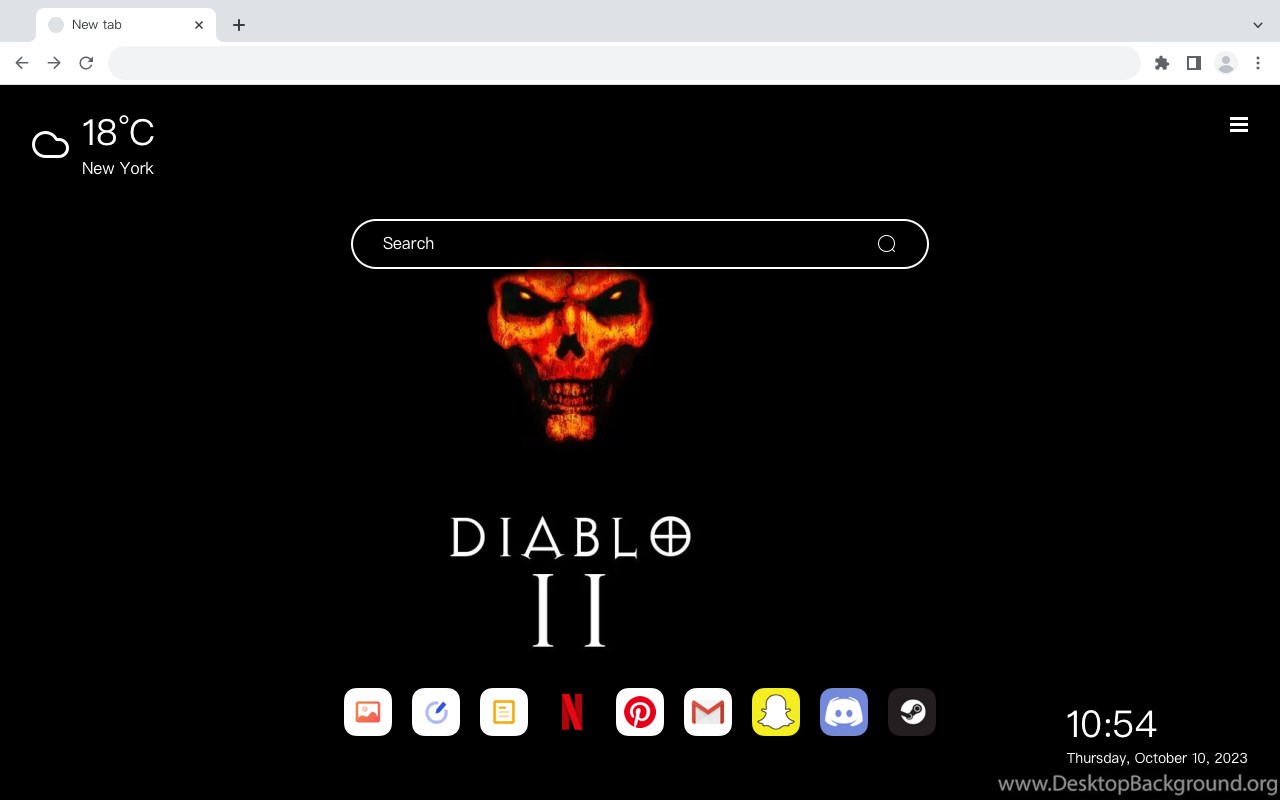Click the New York location label
Image resolution: width=1280 pixels, height=800 pixels.
(118, 168)
